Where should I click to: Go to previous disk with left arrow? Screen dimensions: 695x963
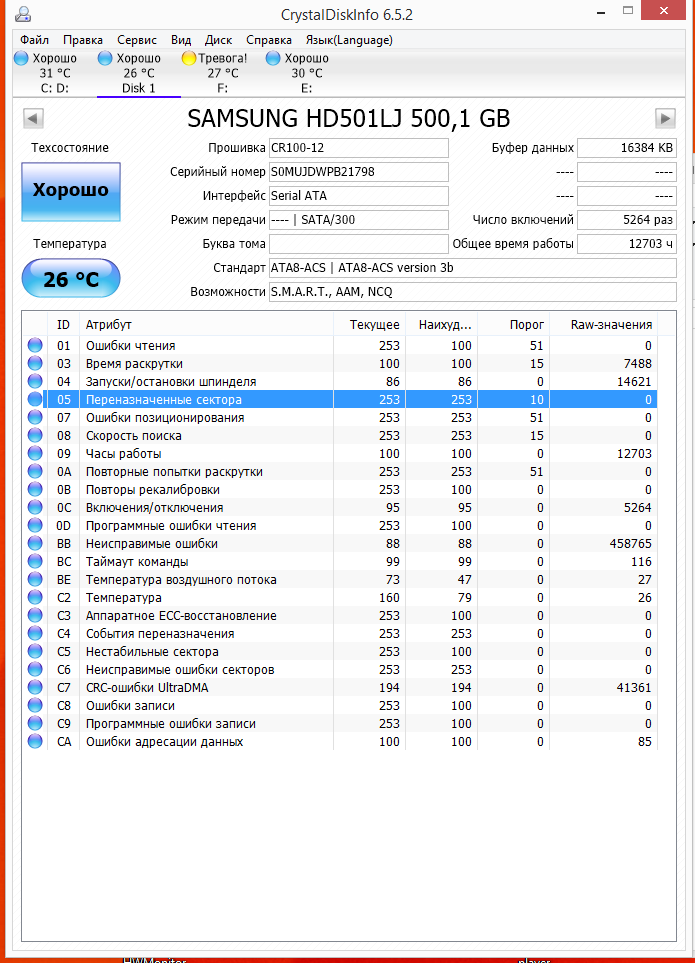[x=33, y=118]
